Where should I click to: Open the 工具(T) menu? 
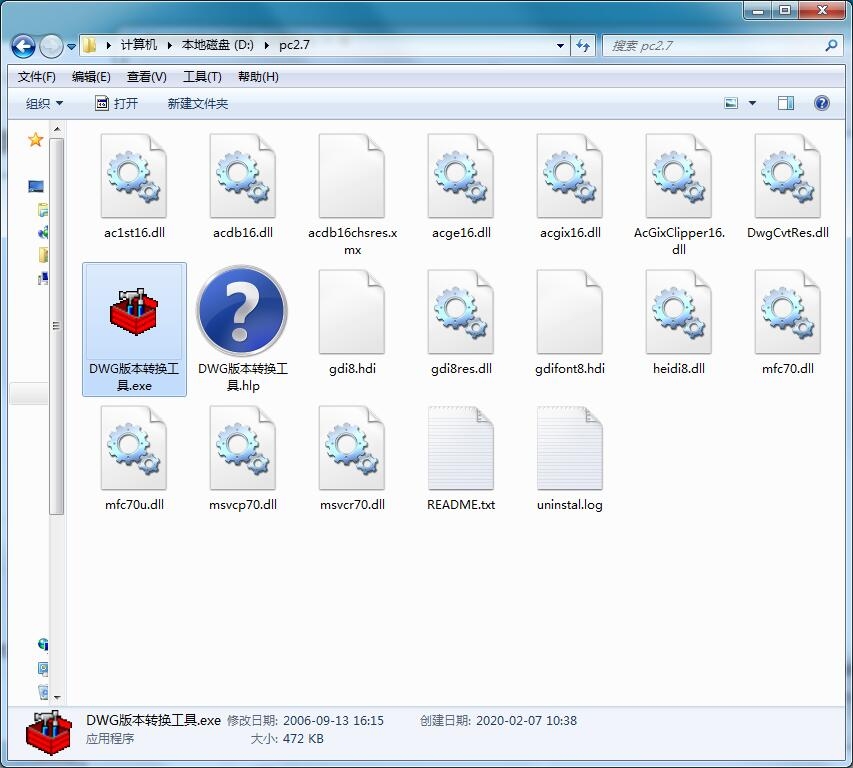point(202,77)
